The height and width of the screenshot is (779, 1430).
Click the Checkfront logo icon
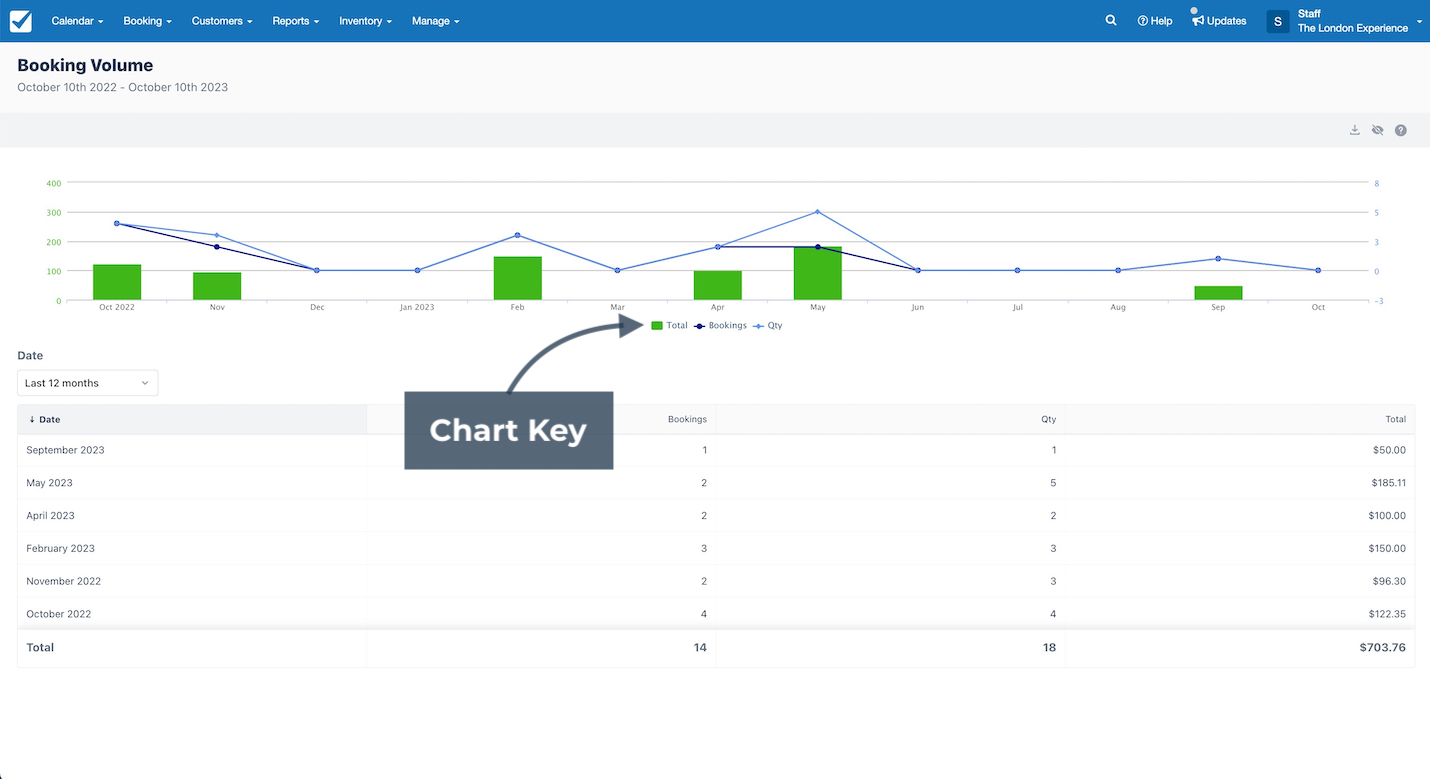(21, 21)
